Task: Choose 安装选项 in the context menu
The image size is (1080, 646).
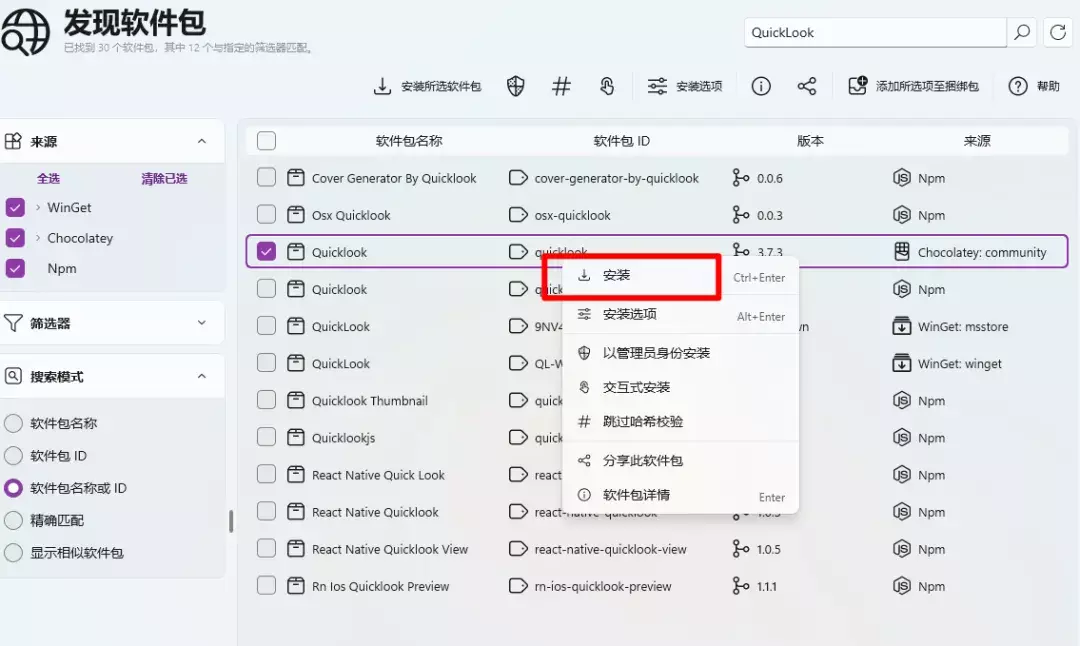Action: point(681,315)
